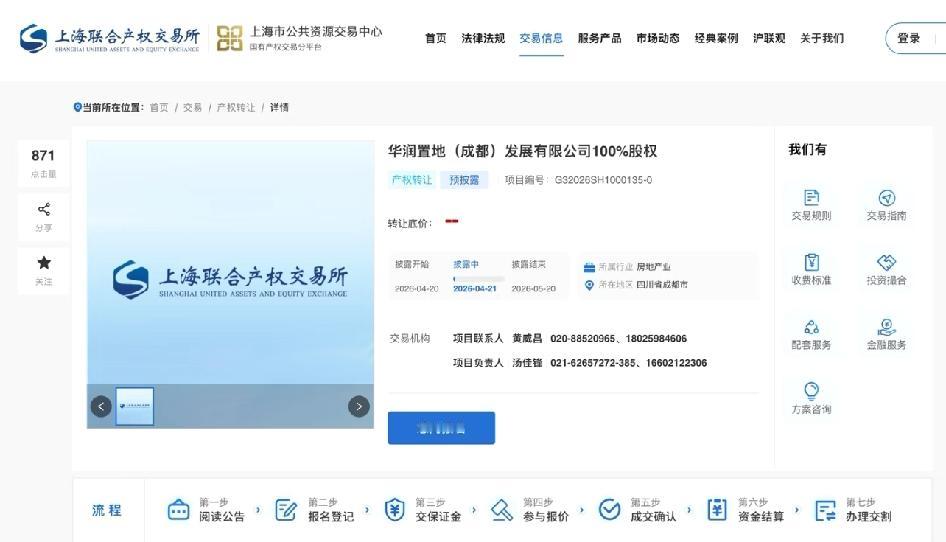Click the 流程 label
946x542 pixels.
point(107,510)
